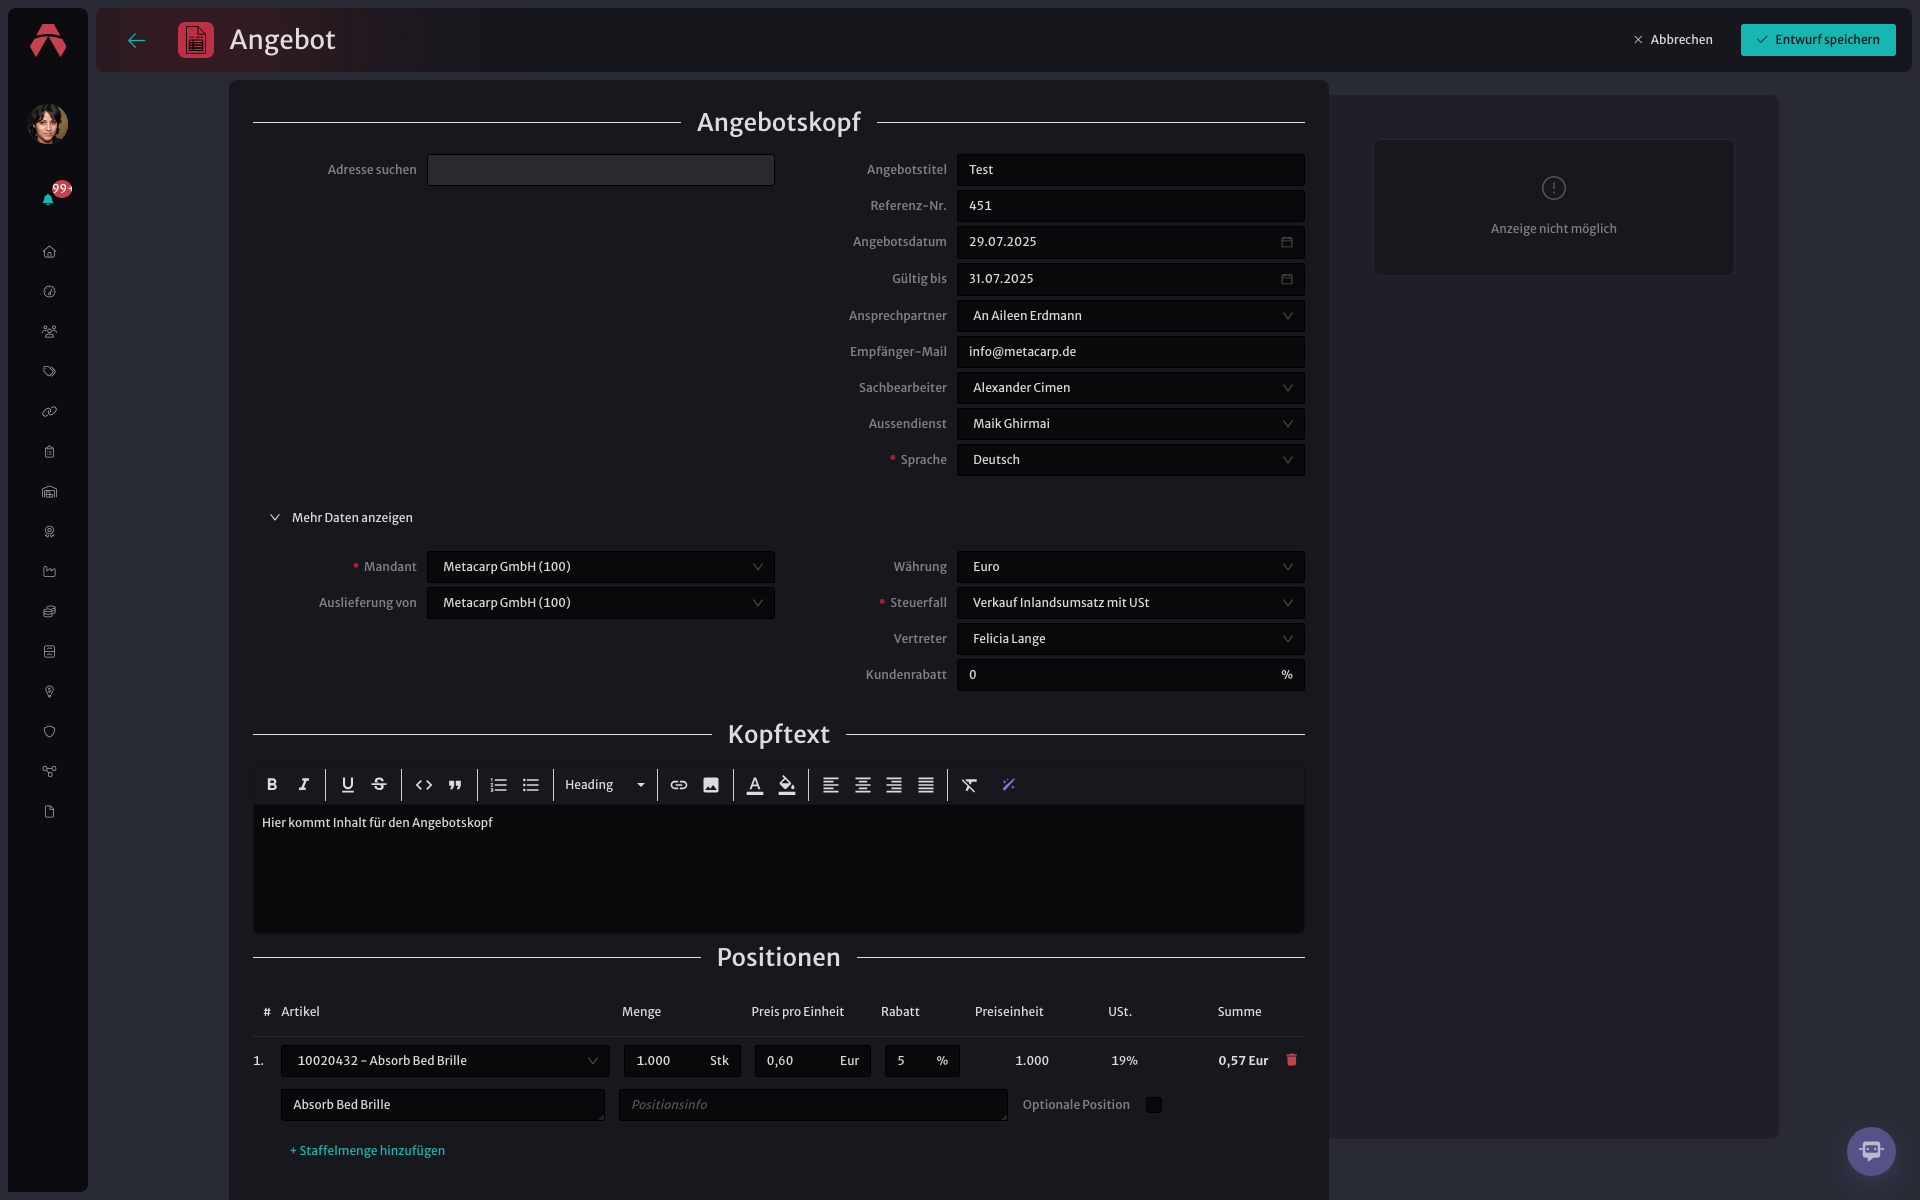Open the coins finance sidebar icon
Image resolution: width=1920 pixels, height=1200 pixels.
[x=49, y=612]
